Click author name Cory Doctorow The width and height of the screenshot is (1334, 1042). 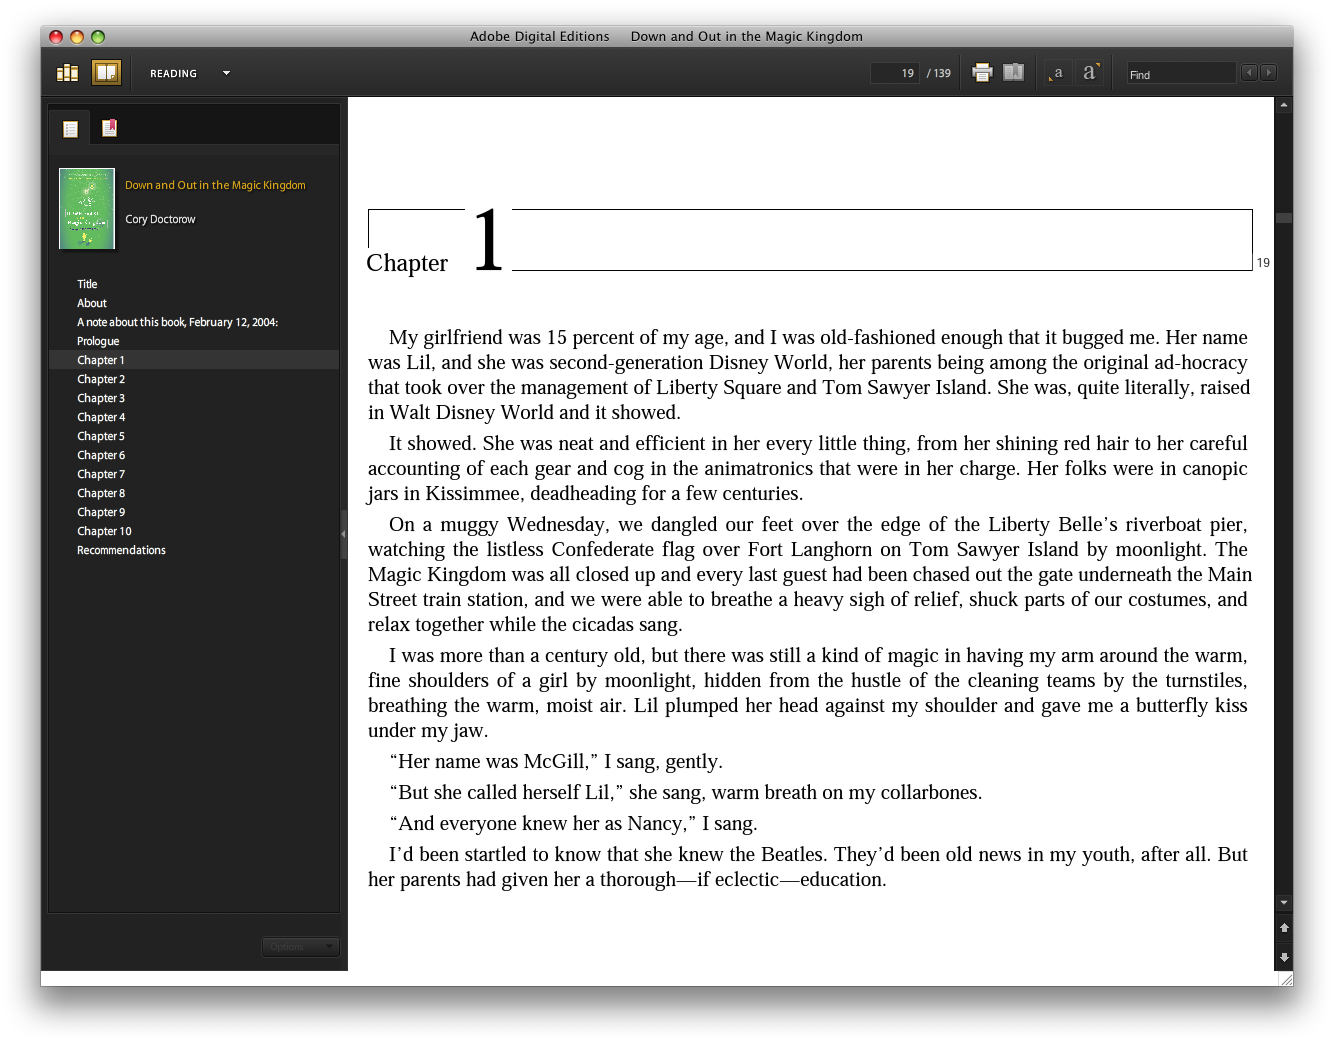pyautogui.click(x=160, y=219)
